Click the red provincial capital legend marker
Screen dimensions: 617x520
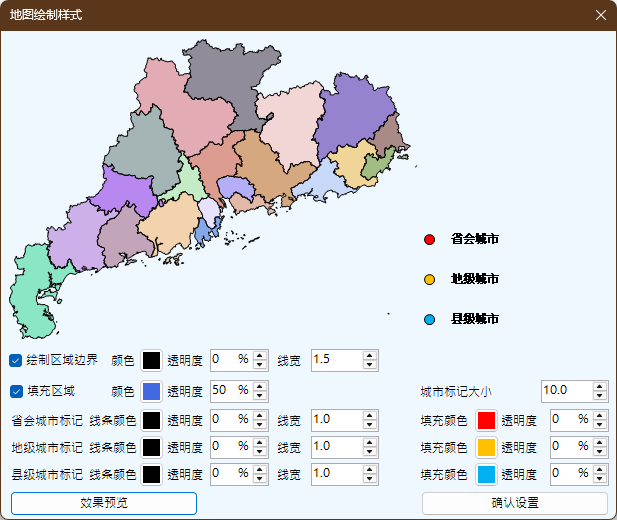(x=430, y=240)
